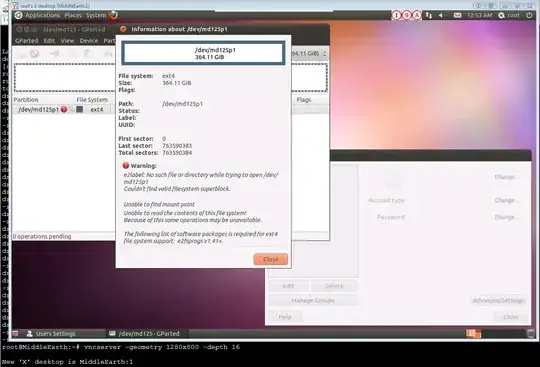Open the network connections indicator

click(428, 15)
